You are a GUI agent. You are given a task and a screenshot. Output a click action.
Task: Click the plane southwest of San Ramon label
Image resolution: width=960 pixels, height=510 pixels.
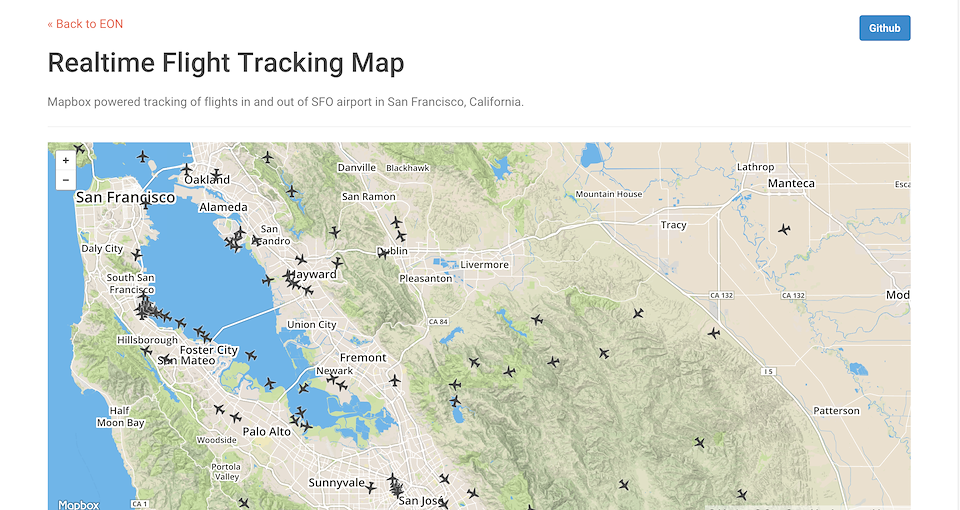(x=335, y=232)
